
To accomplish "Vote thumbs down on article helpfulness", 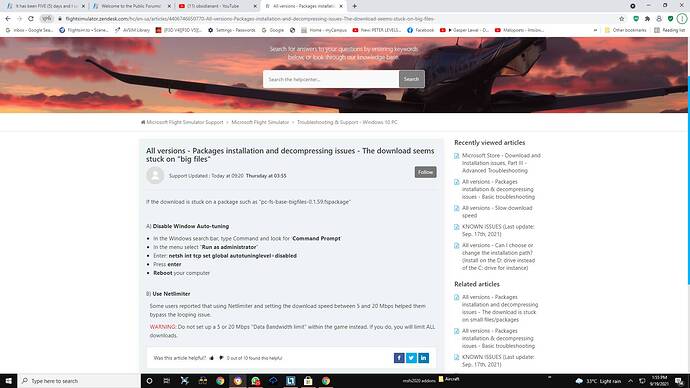I will pyautogui.click(x=221, y=358).
